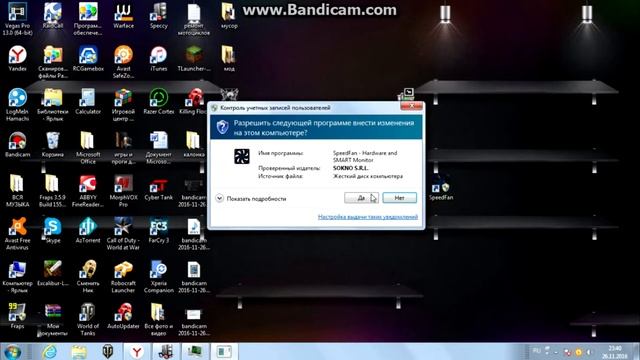This screenshot has width=640, height=360.
Task: Select the Warface desktop shortcut
Action: pos(123,16)
